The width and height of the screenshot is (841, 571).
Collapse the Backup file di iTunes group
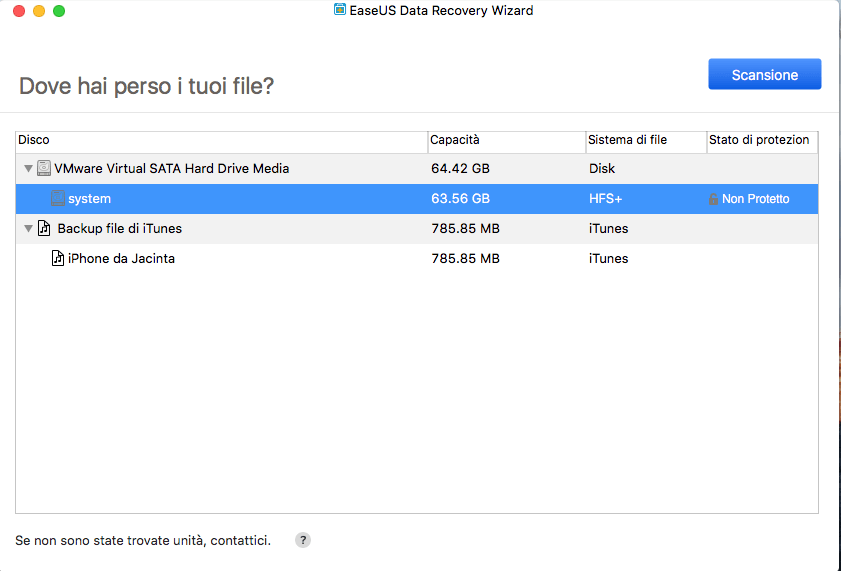28,228
